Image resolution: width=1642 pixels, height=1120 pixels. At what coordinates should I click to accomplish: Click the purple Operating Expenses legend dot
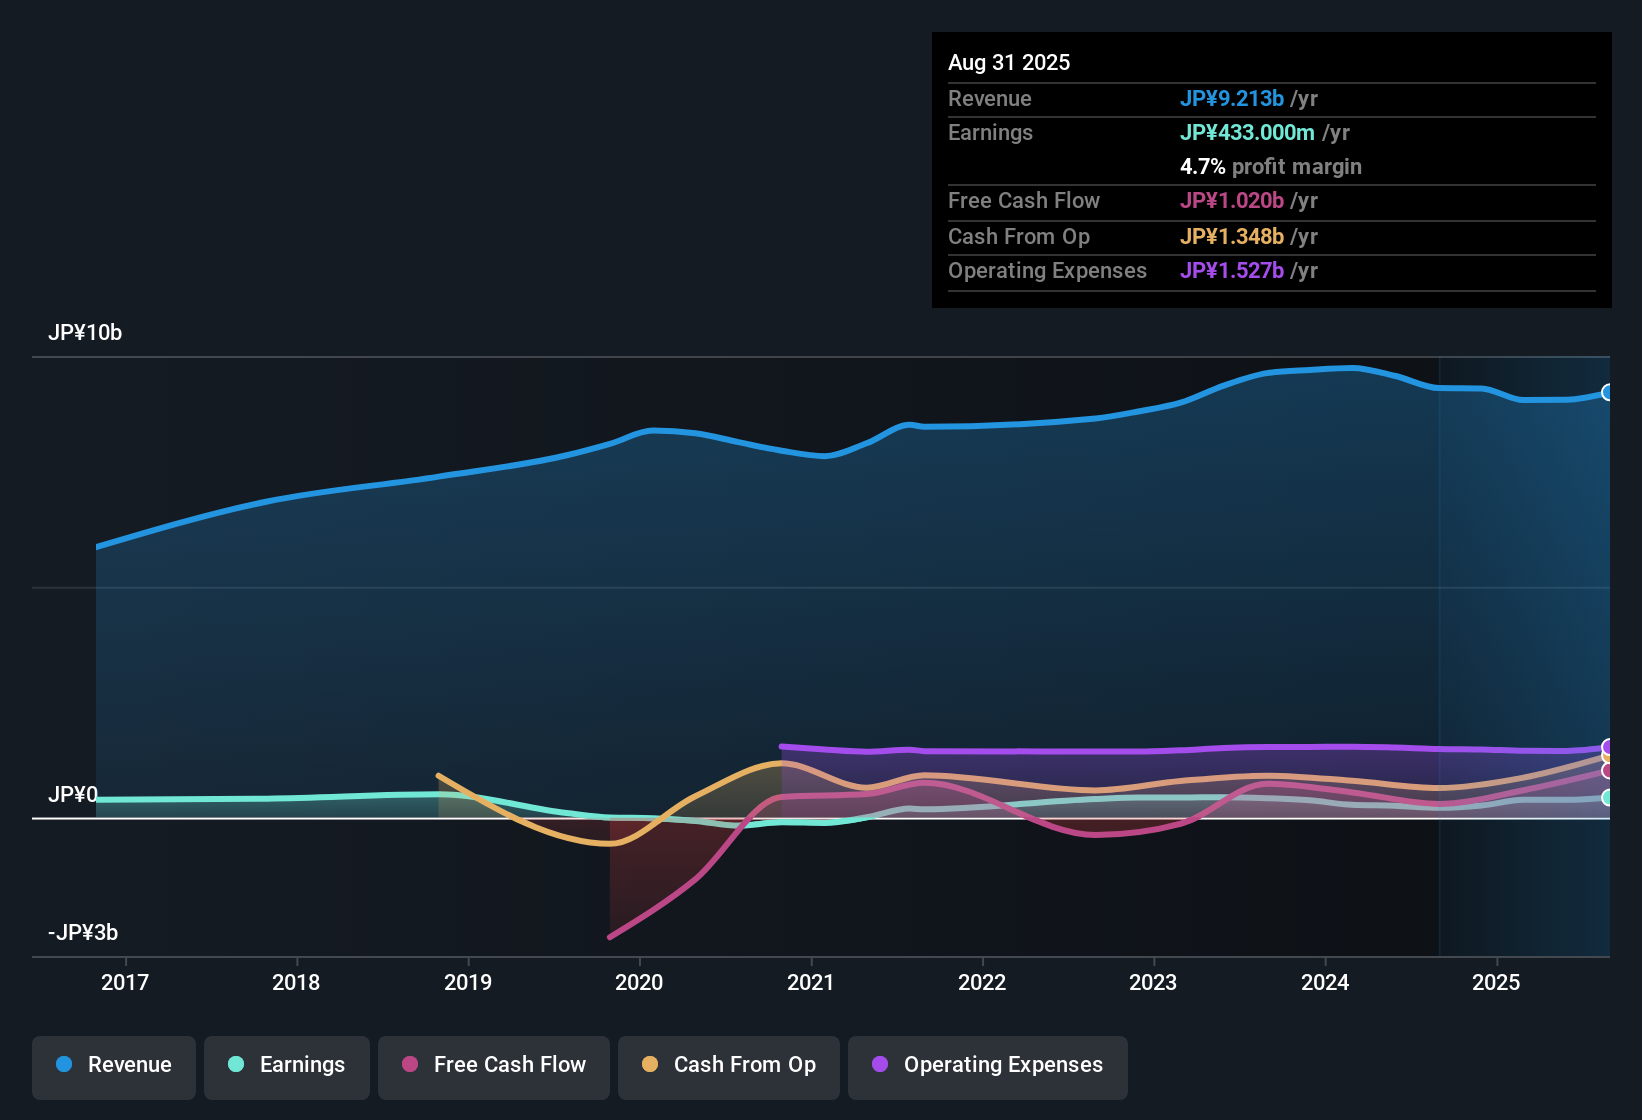coord(878,1065)
